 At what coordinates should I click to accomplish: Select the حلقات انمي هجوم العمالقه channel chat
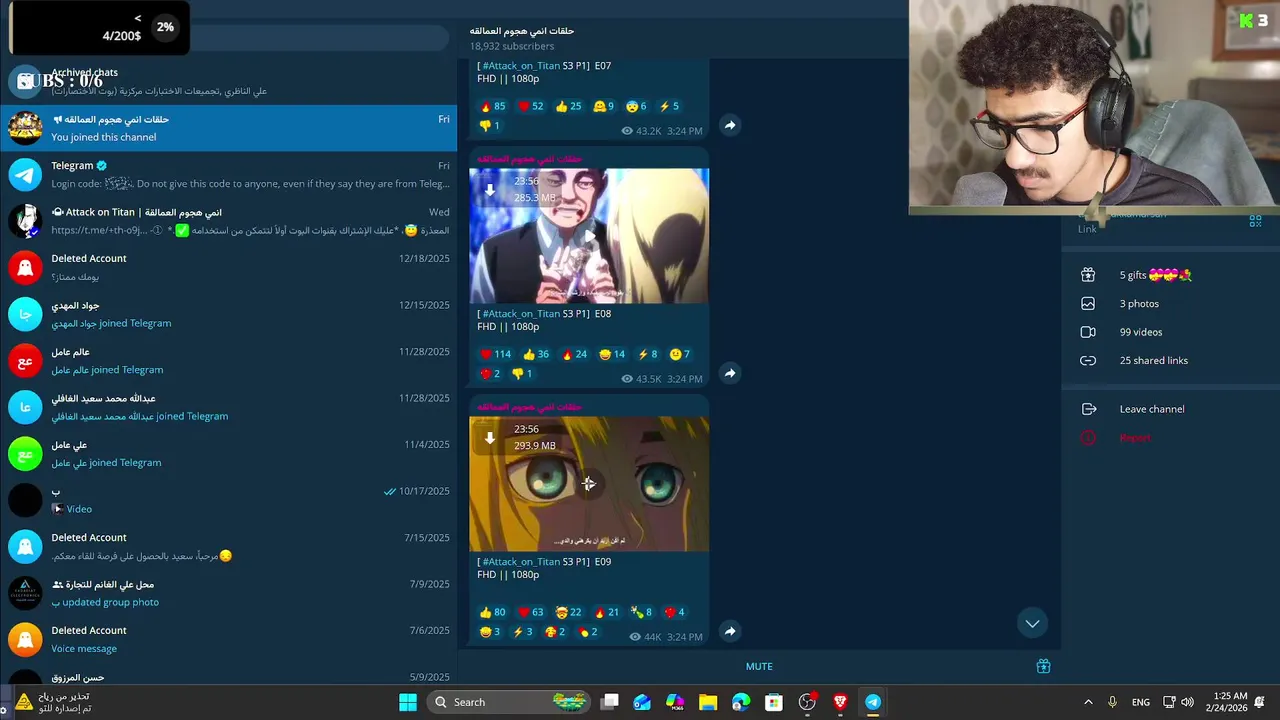(228, 128)
